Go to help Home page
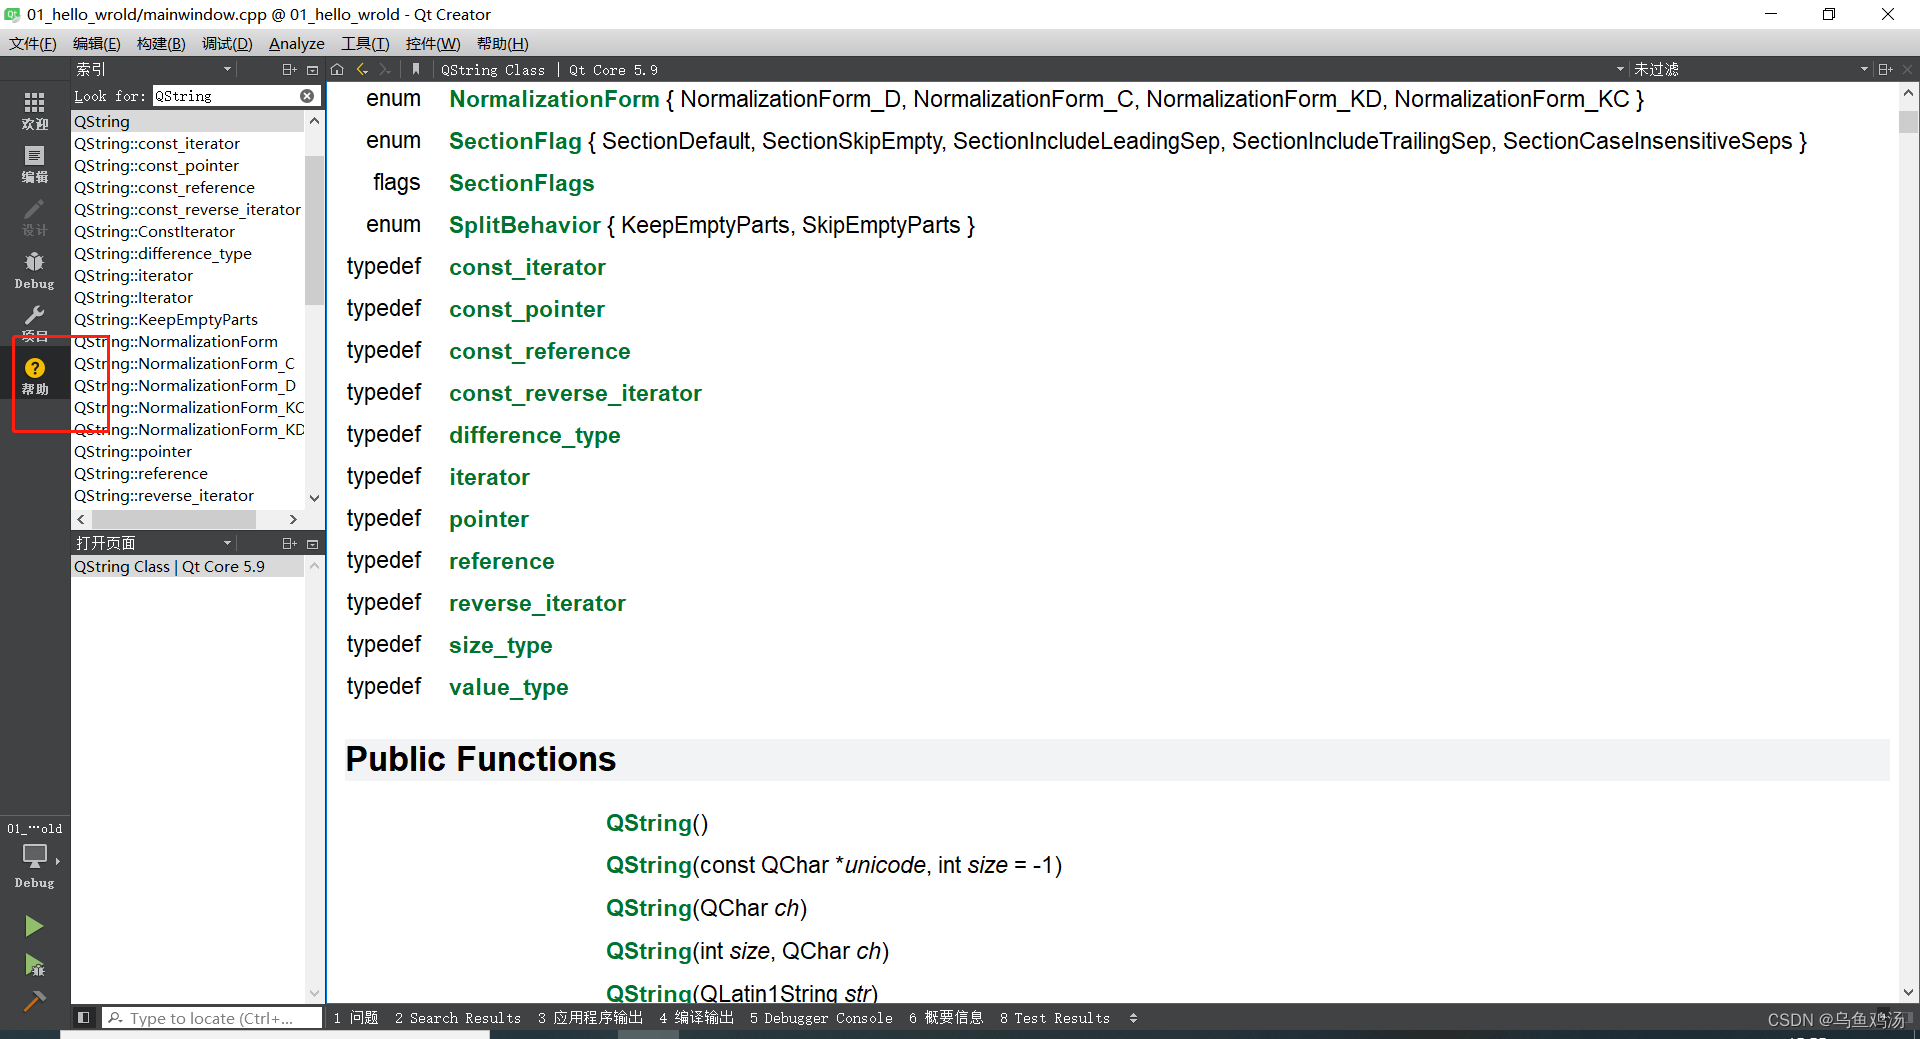1920x1039 pixels. 337,69
